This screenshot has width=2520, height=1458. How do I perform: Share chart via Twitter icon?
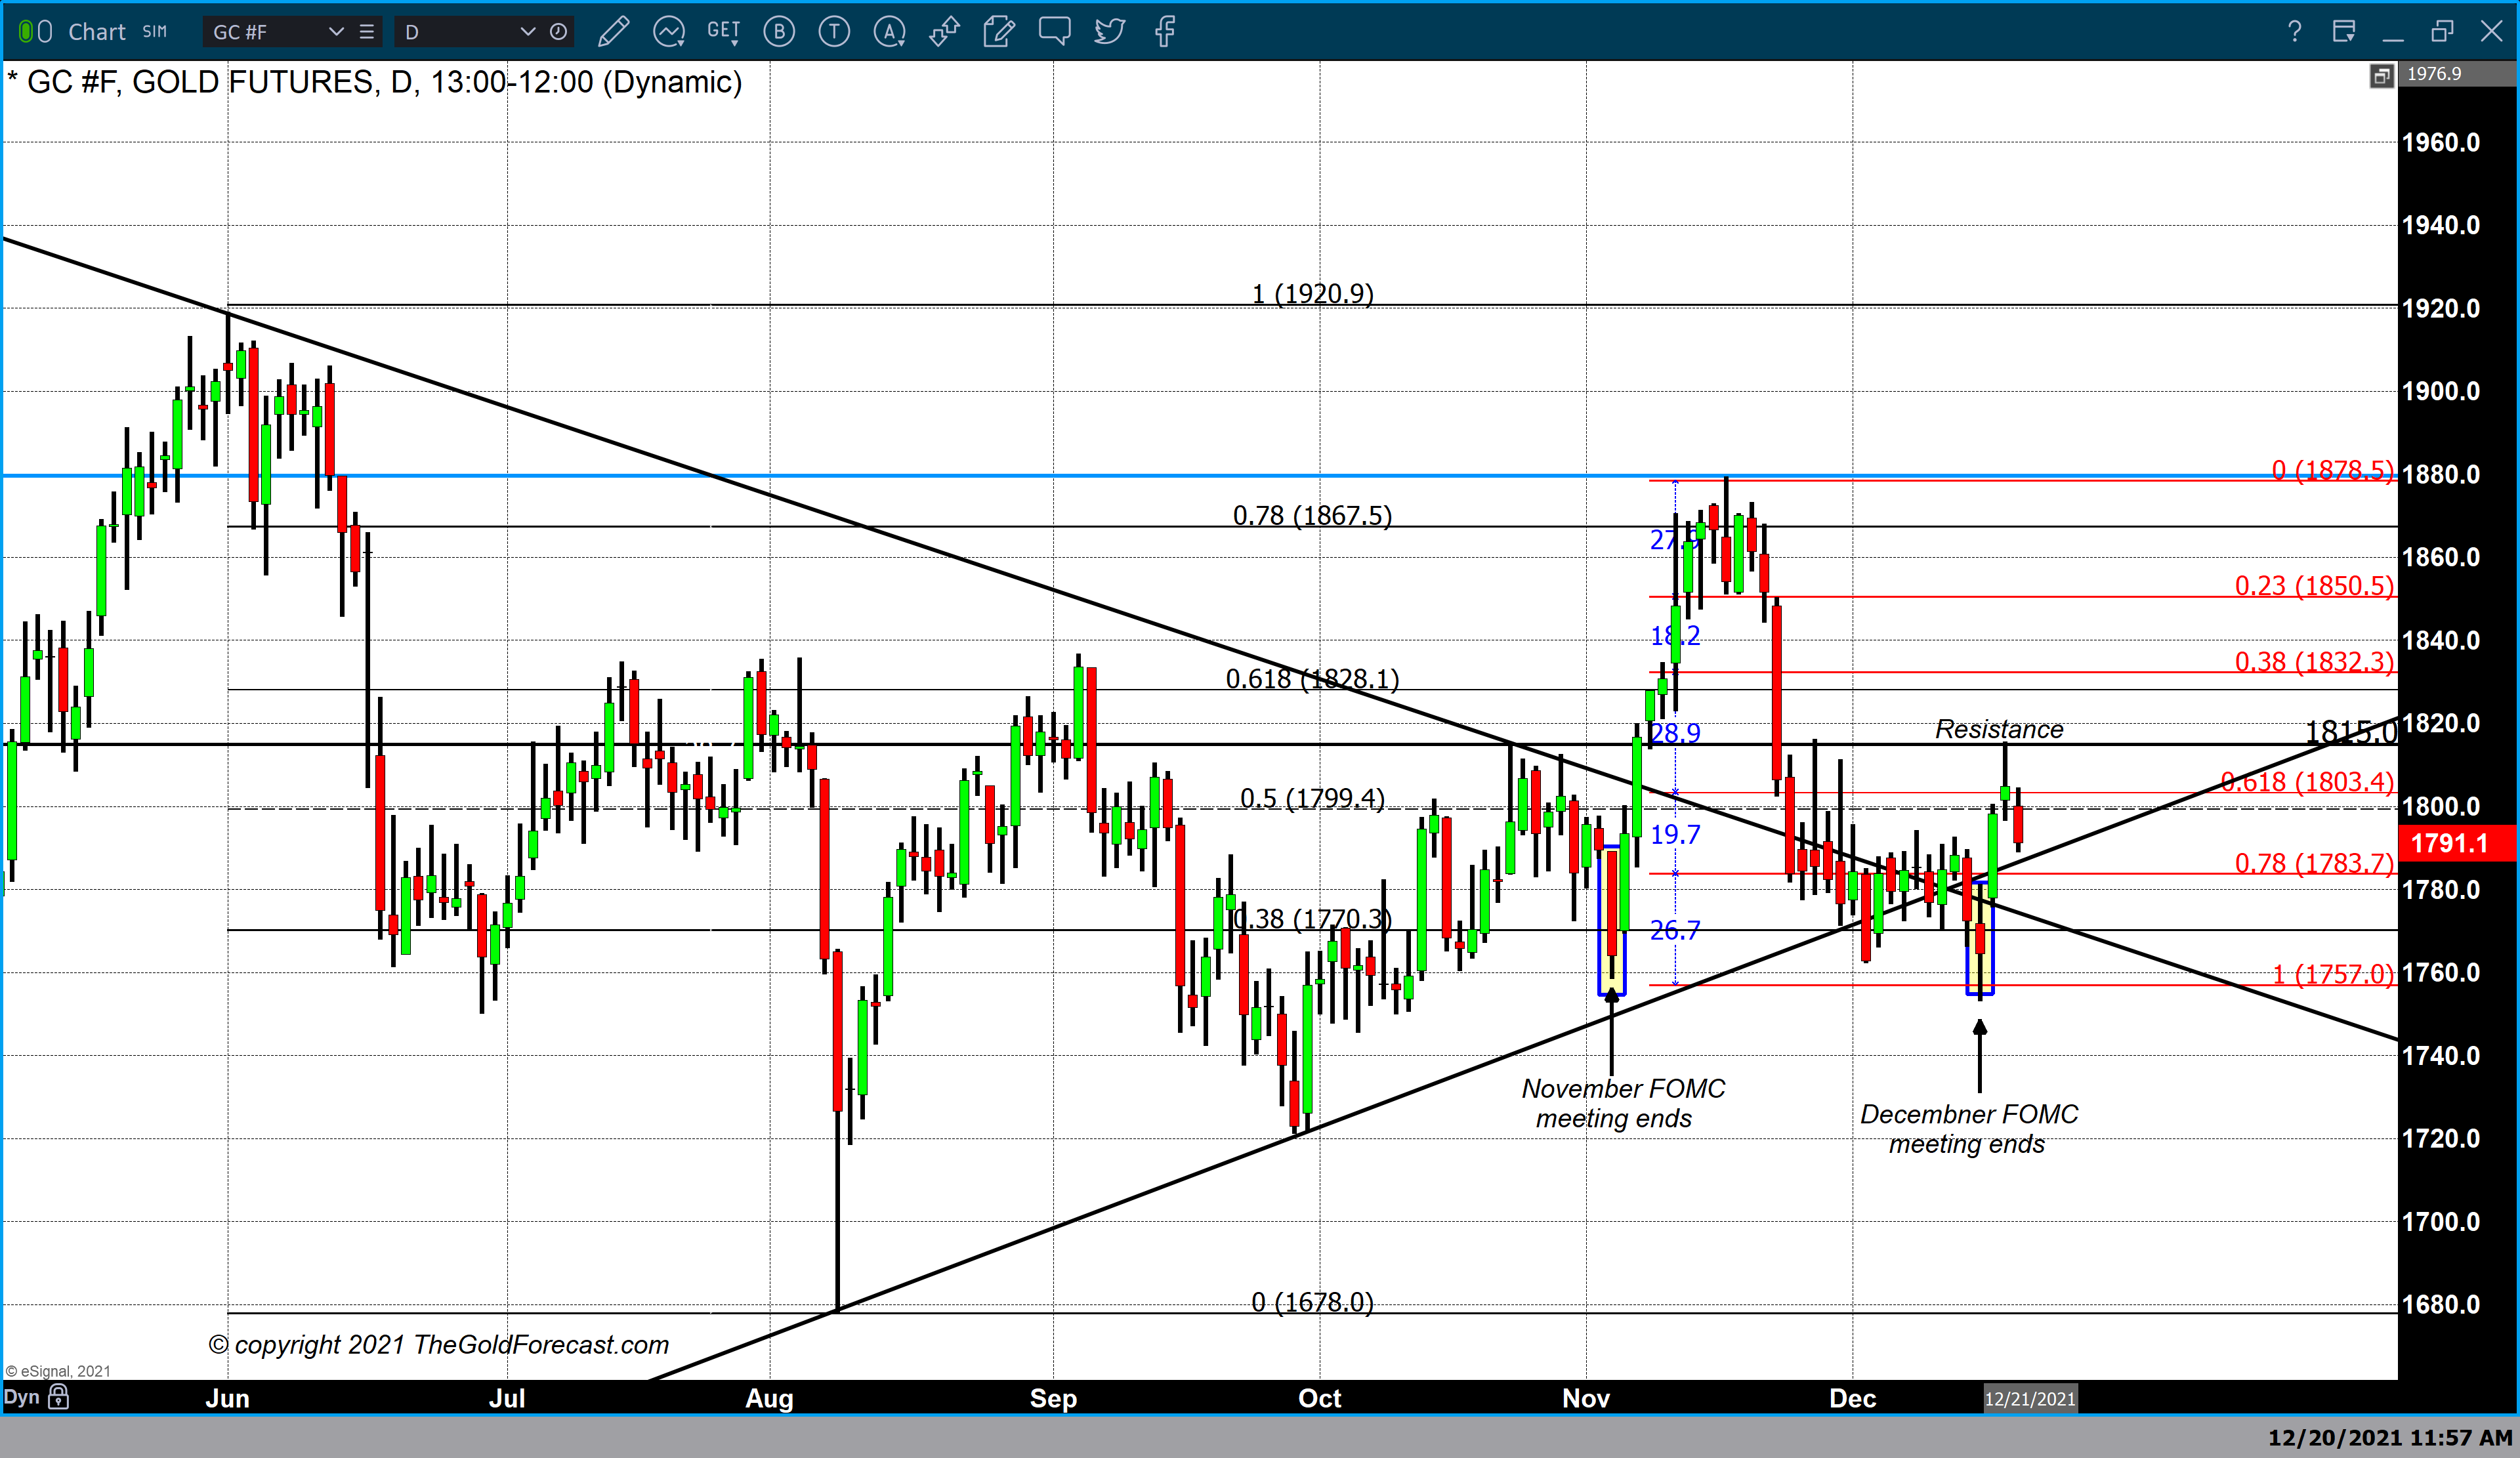[1109, 32]
